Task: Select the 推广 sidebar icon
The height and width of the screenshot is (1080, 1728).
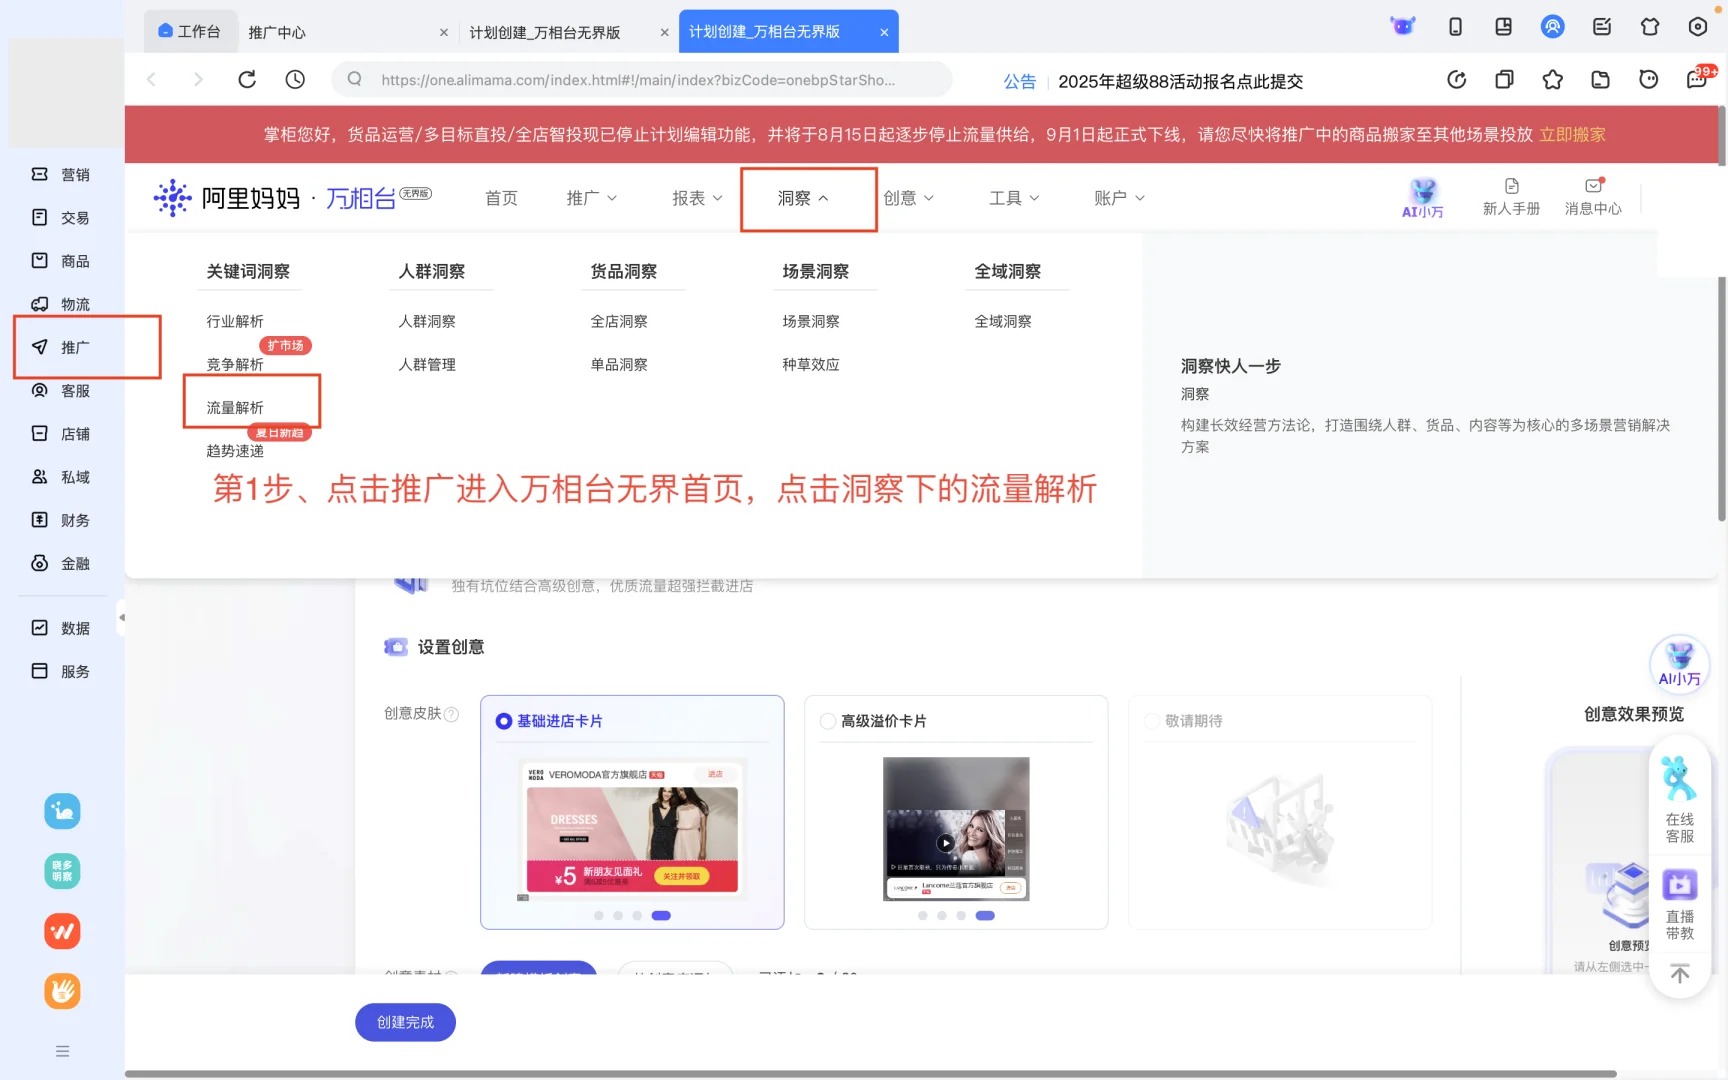Action: click(61, 347)
